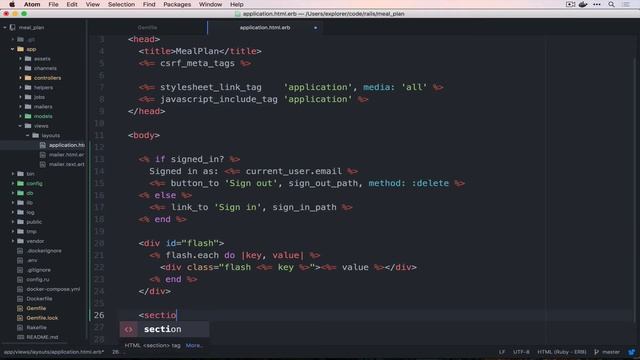The height and width of the screenshot is (360, 640).
Task: Click the master git branch label
Action: coord(611,352)
